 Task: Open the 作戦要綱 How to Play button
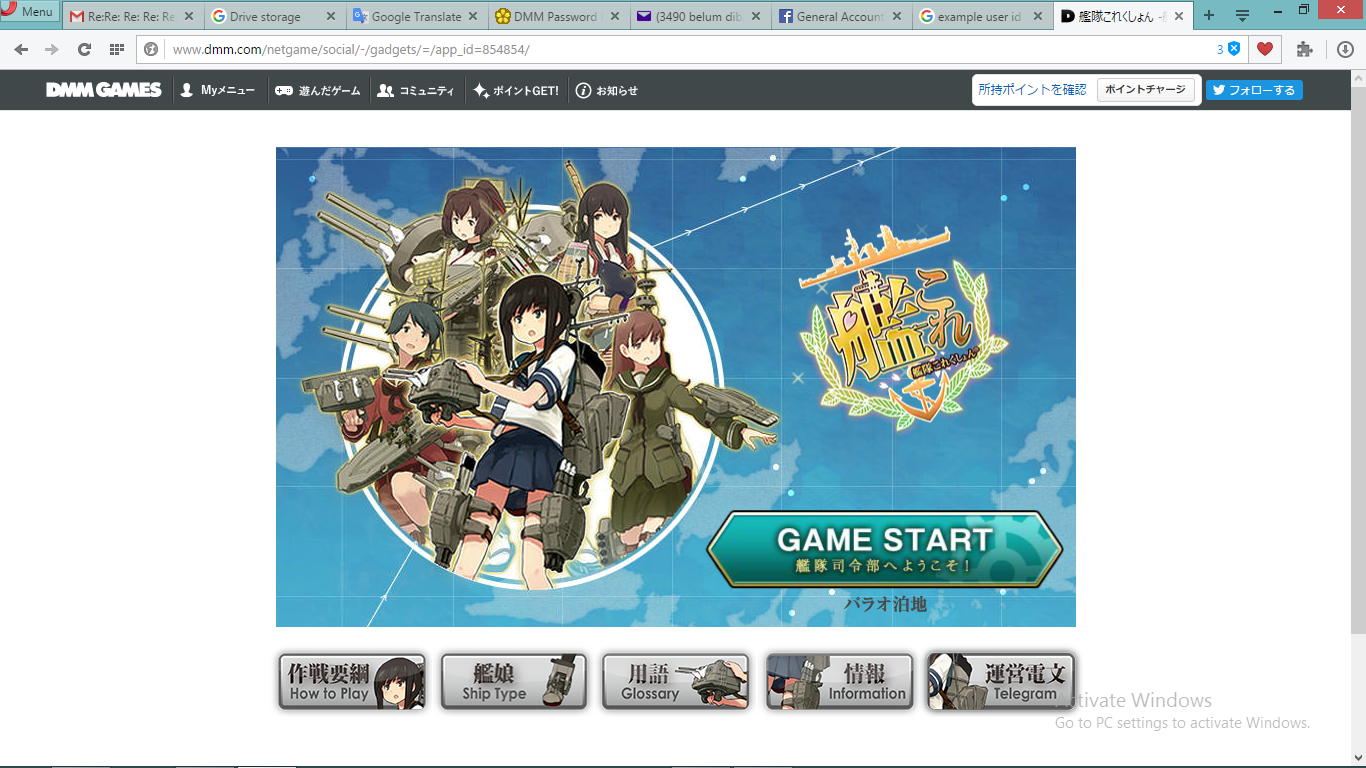[x=352, y=682]
